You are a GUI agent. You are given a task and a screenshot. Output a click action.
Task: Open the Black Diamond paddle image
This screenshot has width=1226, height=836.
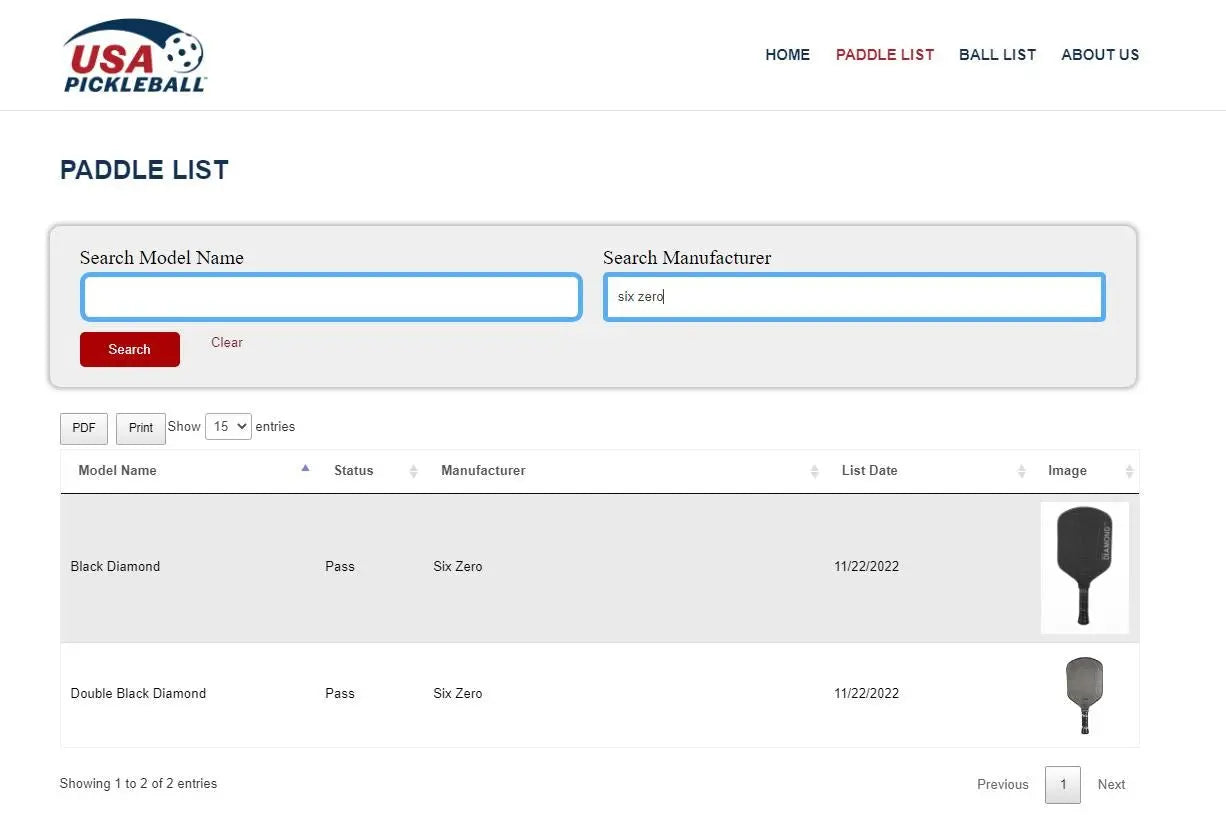1084,567
